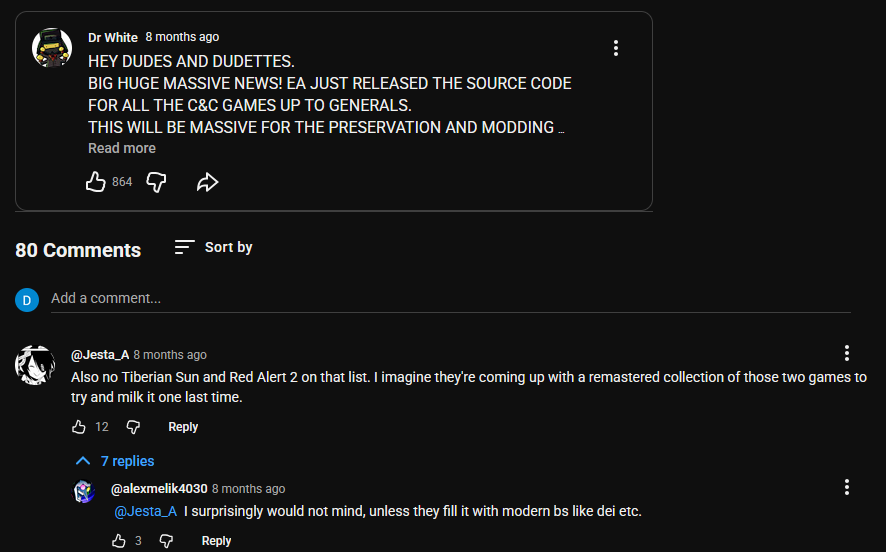This screenshot has height=552, width=886.
Task: Like alexmelik4030's reply
Action: click(x=119, y=541)
